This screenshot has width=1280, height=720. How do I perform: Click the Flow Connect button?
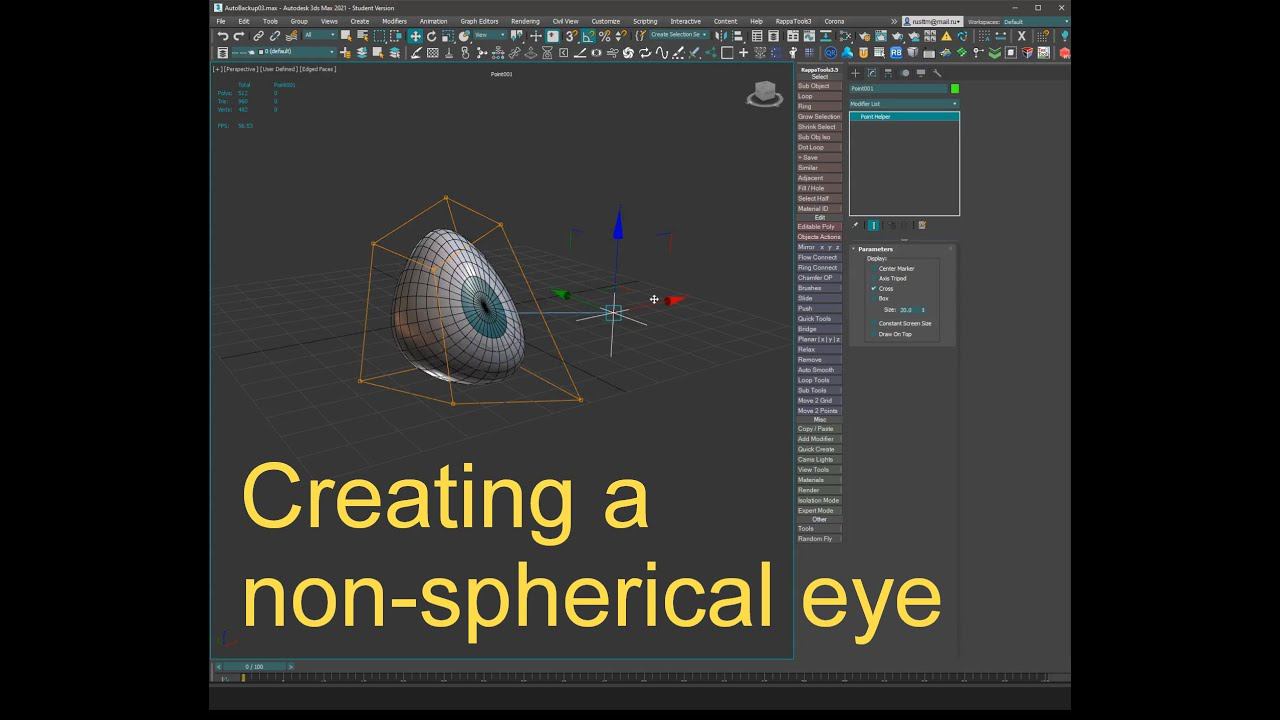point(819,257)
